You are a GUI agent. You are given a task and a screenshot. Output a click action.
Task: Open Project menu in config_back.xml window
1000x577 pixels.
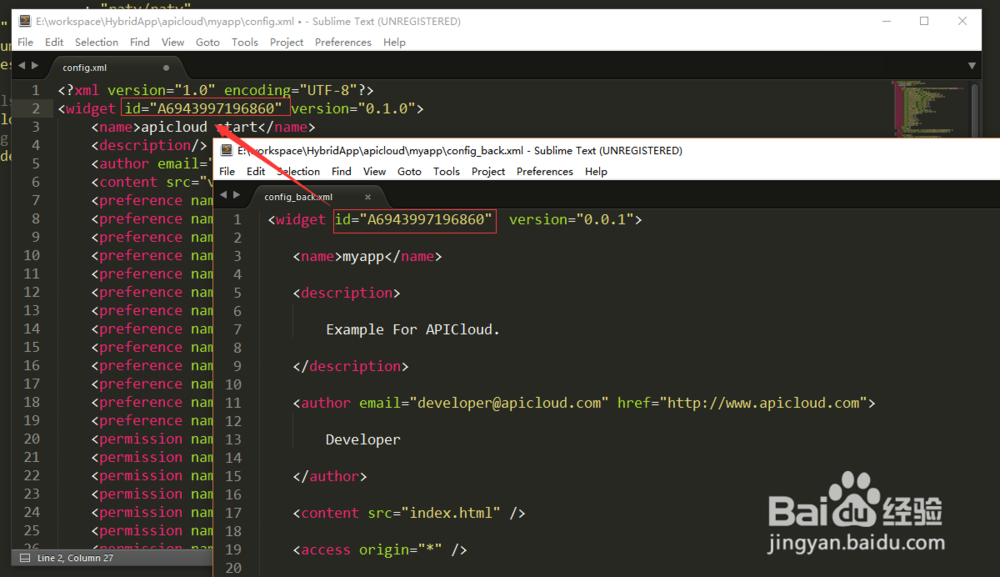click(488, 172)
